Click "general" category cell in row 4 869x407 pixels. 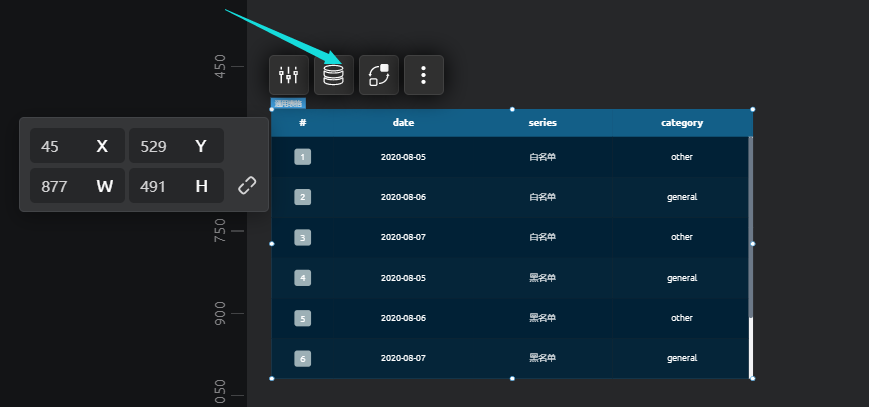pyautogui.click(x=682, y=278)
